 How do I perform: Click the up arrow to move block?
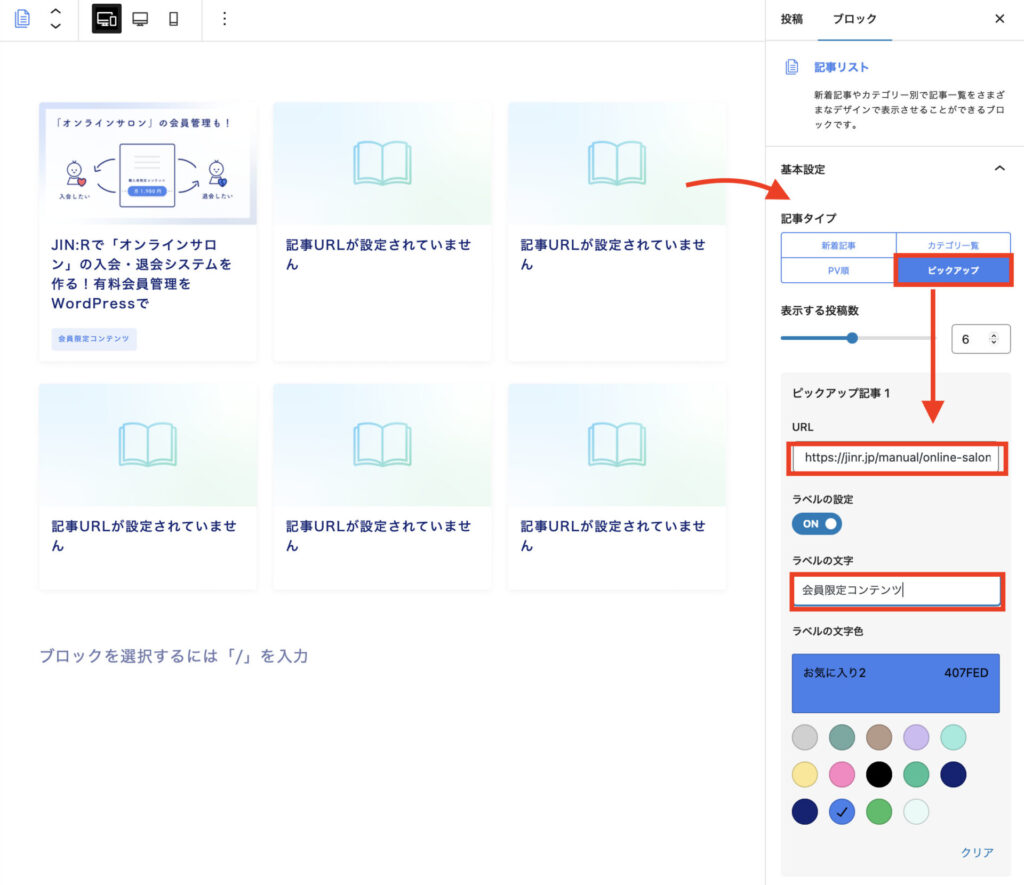pyautogui.click(x=56, y=13)
